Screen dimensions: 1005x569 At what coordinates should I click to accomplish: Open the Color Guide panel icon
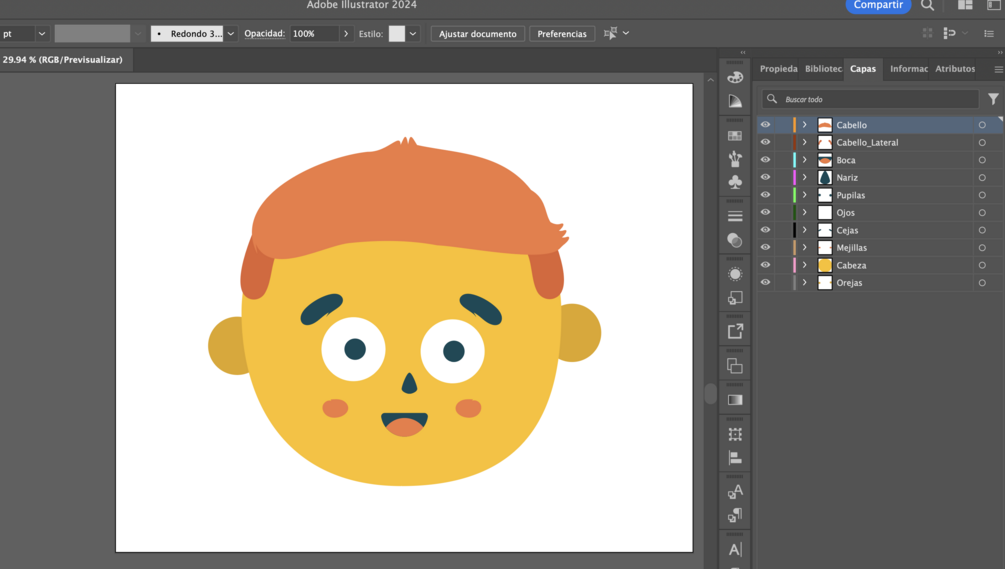tap(735, 101)
